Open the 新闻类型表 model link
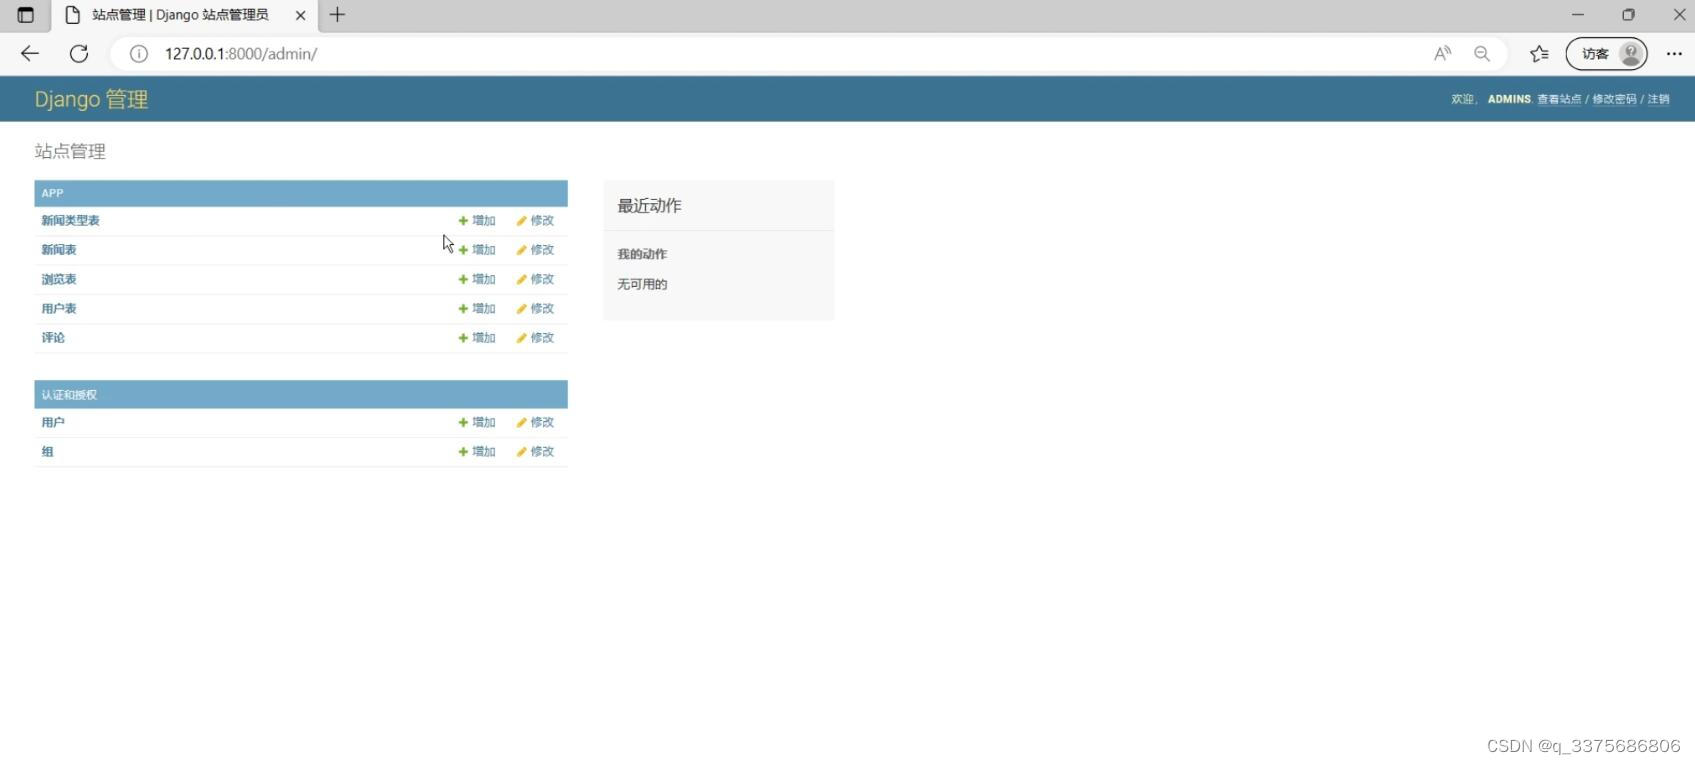 70,220
